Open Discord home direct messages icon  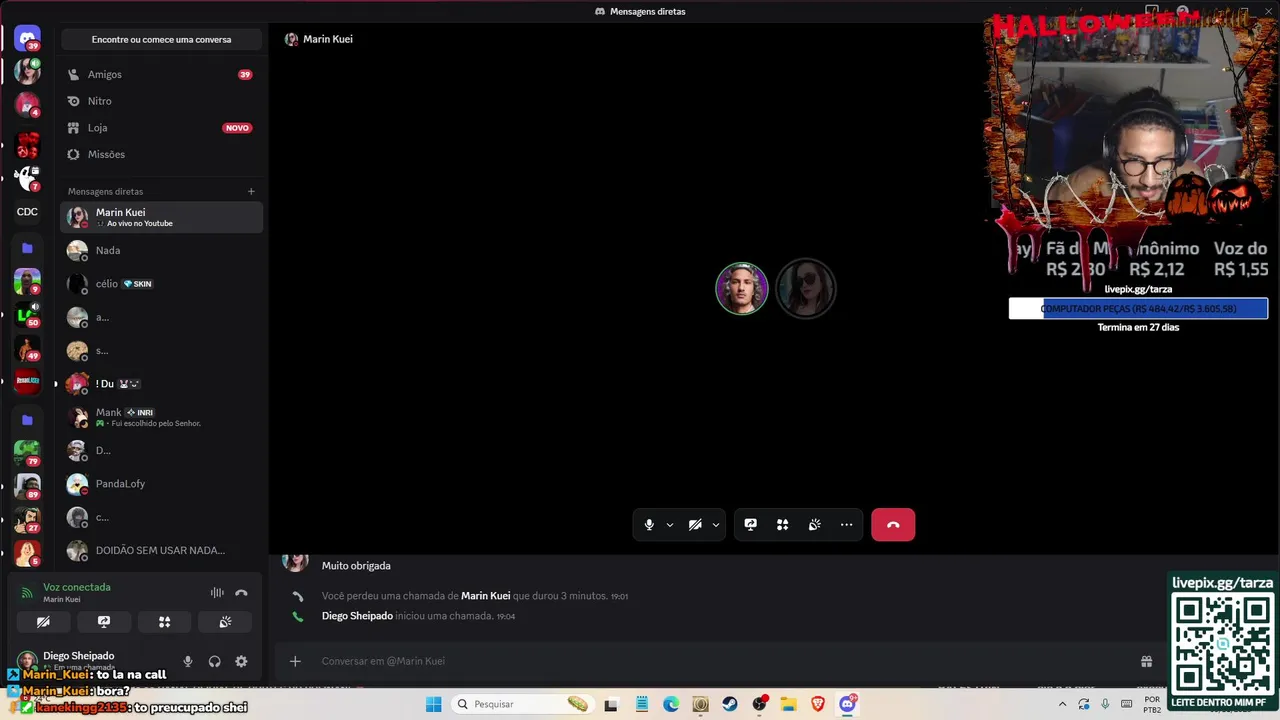tap(27, 38)
